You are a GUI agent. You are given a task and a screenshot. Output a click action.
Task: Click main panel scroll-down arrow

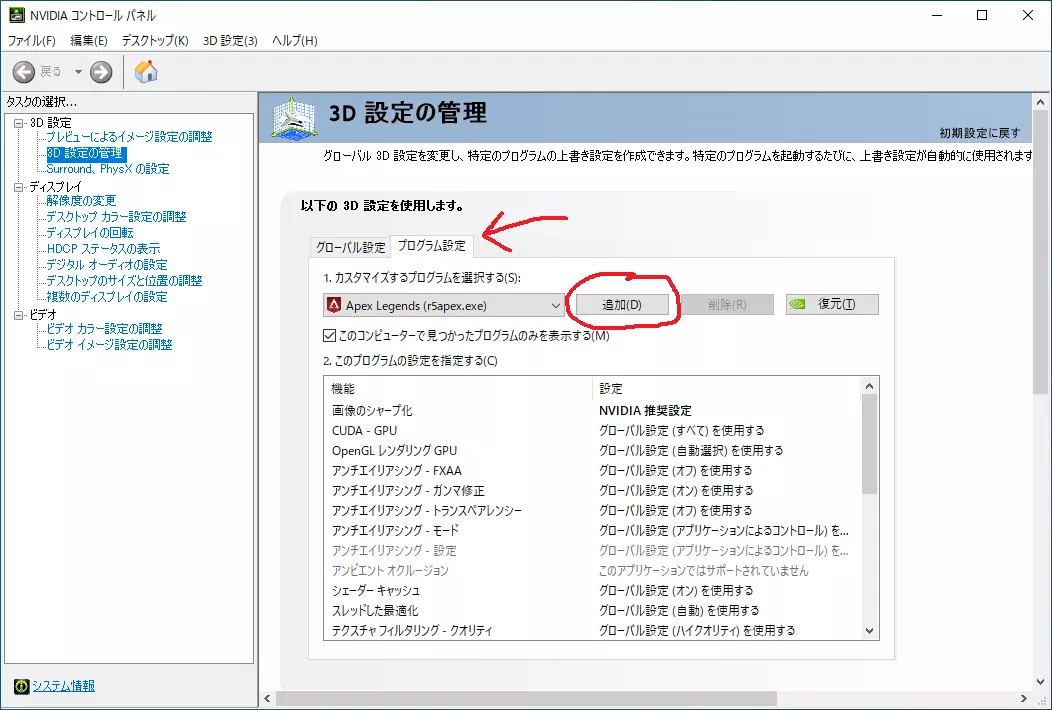coord(1041,682)
